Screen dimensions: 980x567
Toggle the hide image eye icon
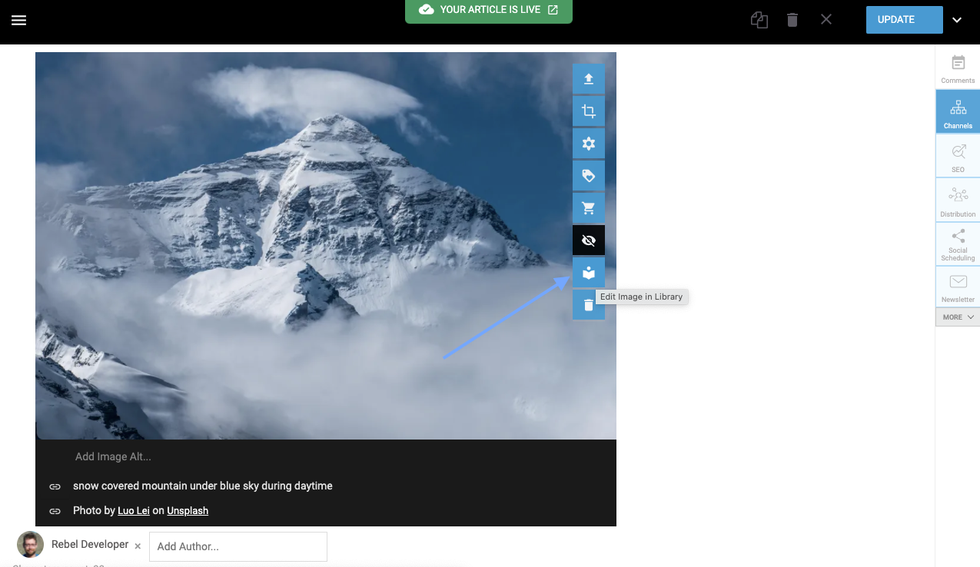588,241
